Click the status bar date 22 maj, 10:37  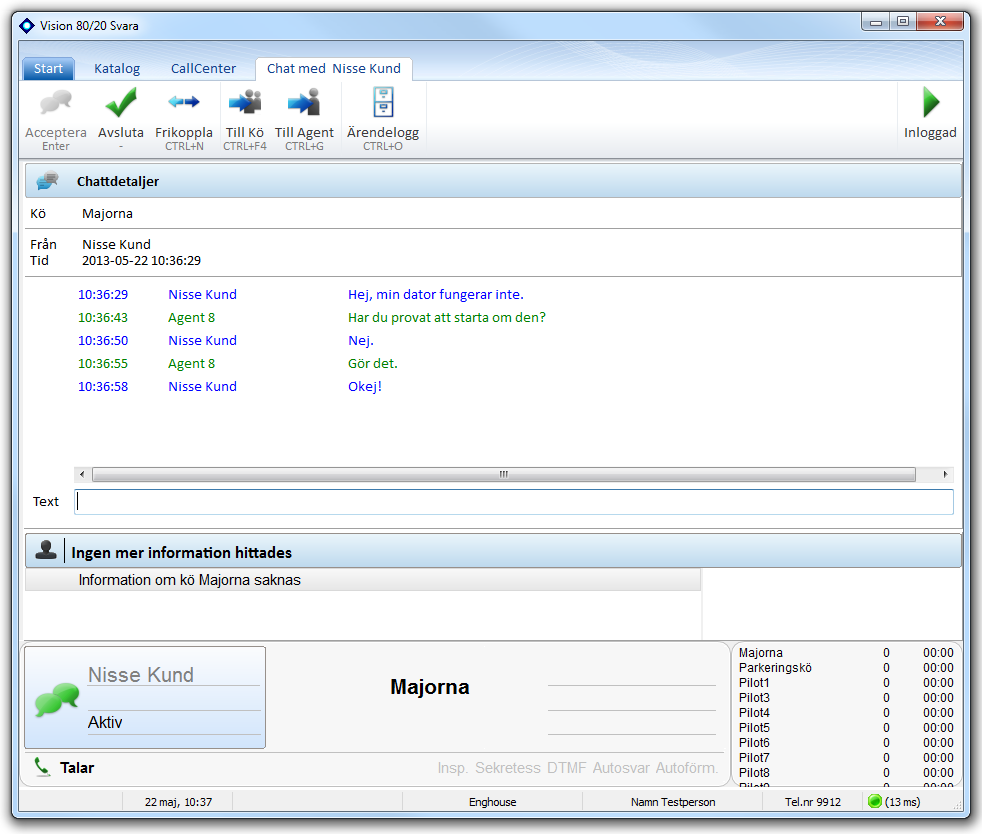178,801
